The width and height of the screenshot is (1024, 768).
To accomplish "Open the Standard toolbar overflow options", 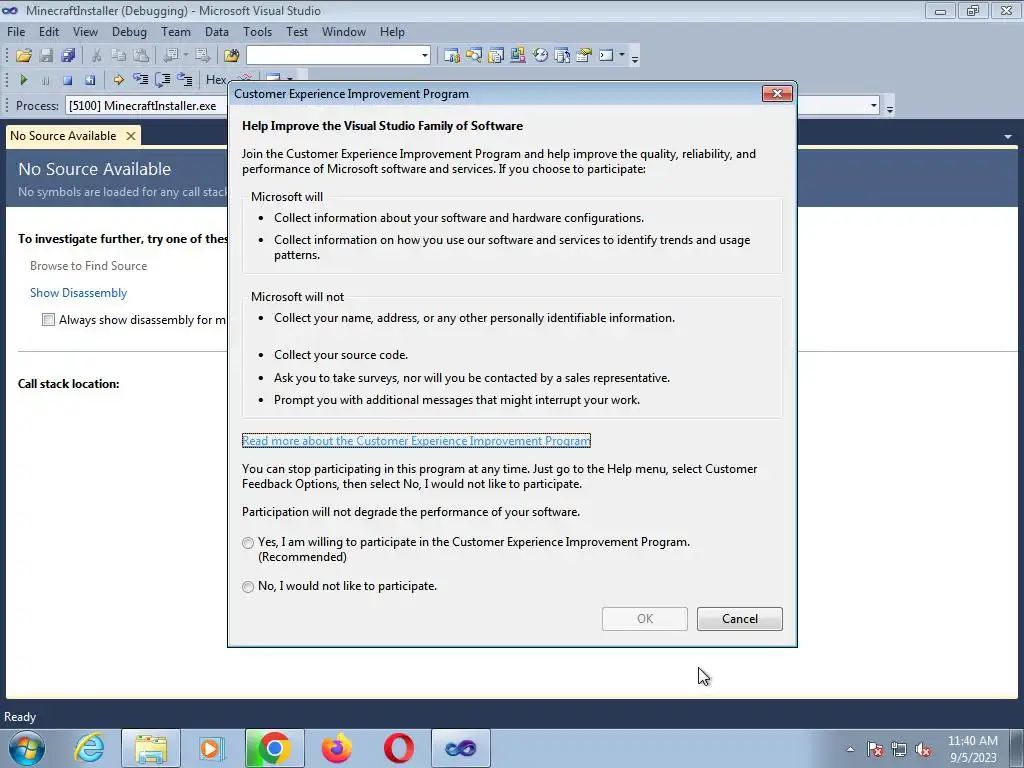I will [x=635, y=57].
